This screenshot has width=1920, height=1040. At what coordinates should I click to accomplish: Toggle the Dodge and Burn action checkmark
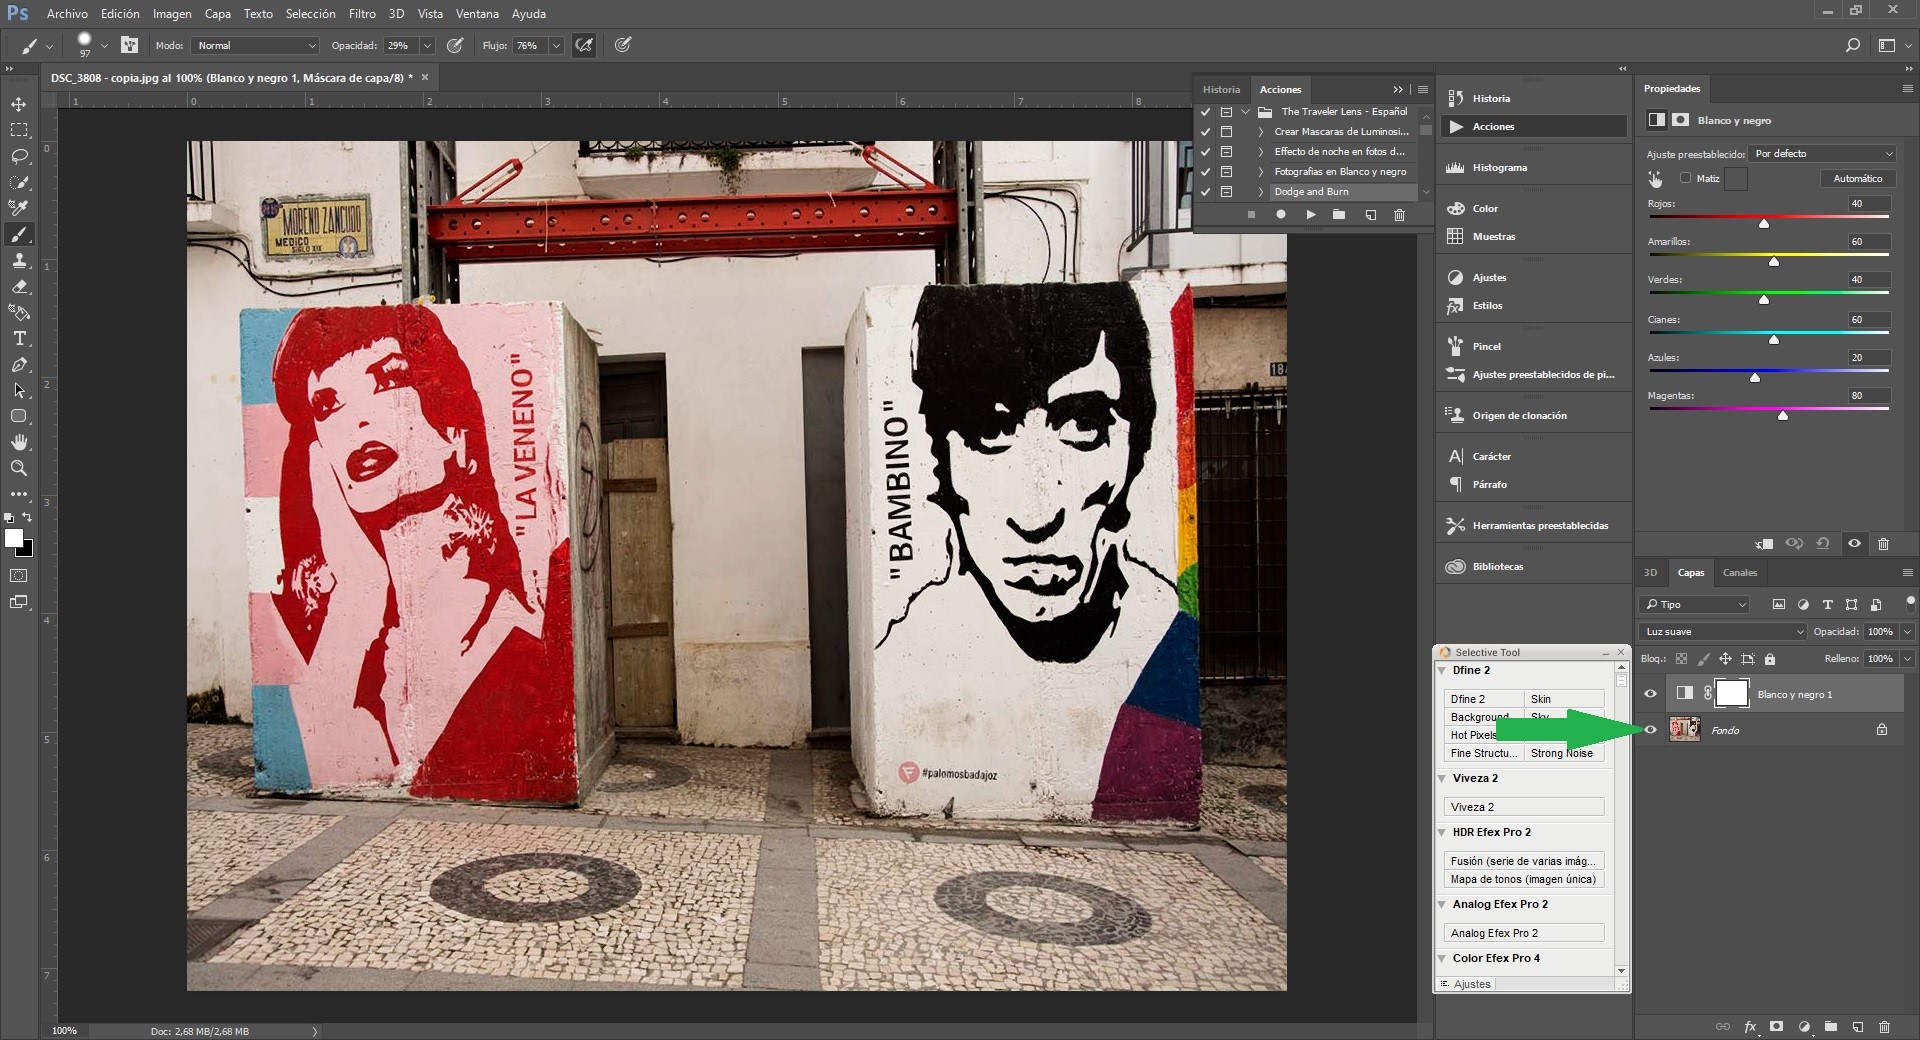coord(1205,192)
